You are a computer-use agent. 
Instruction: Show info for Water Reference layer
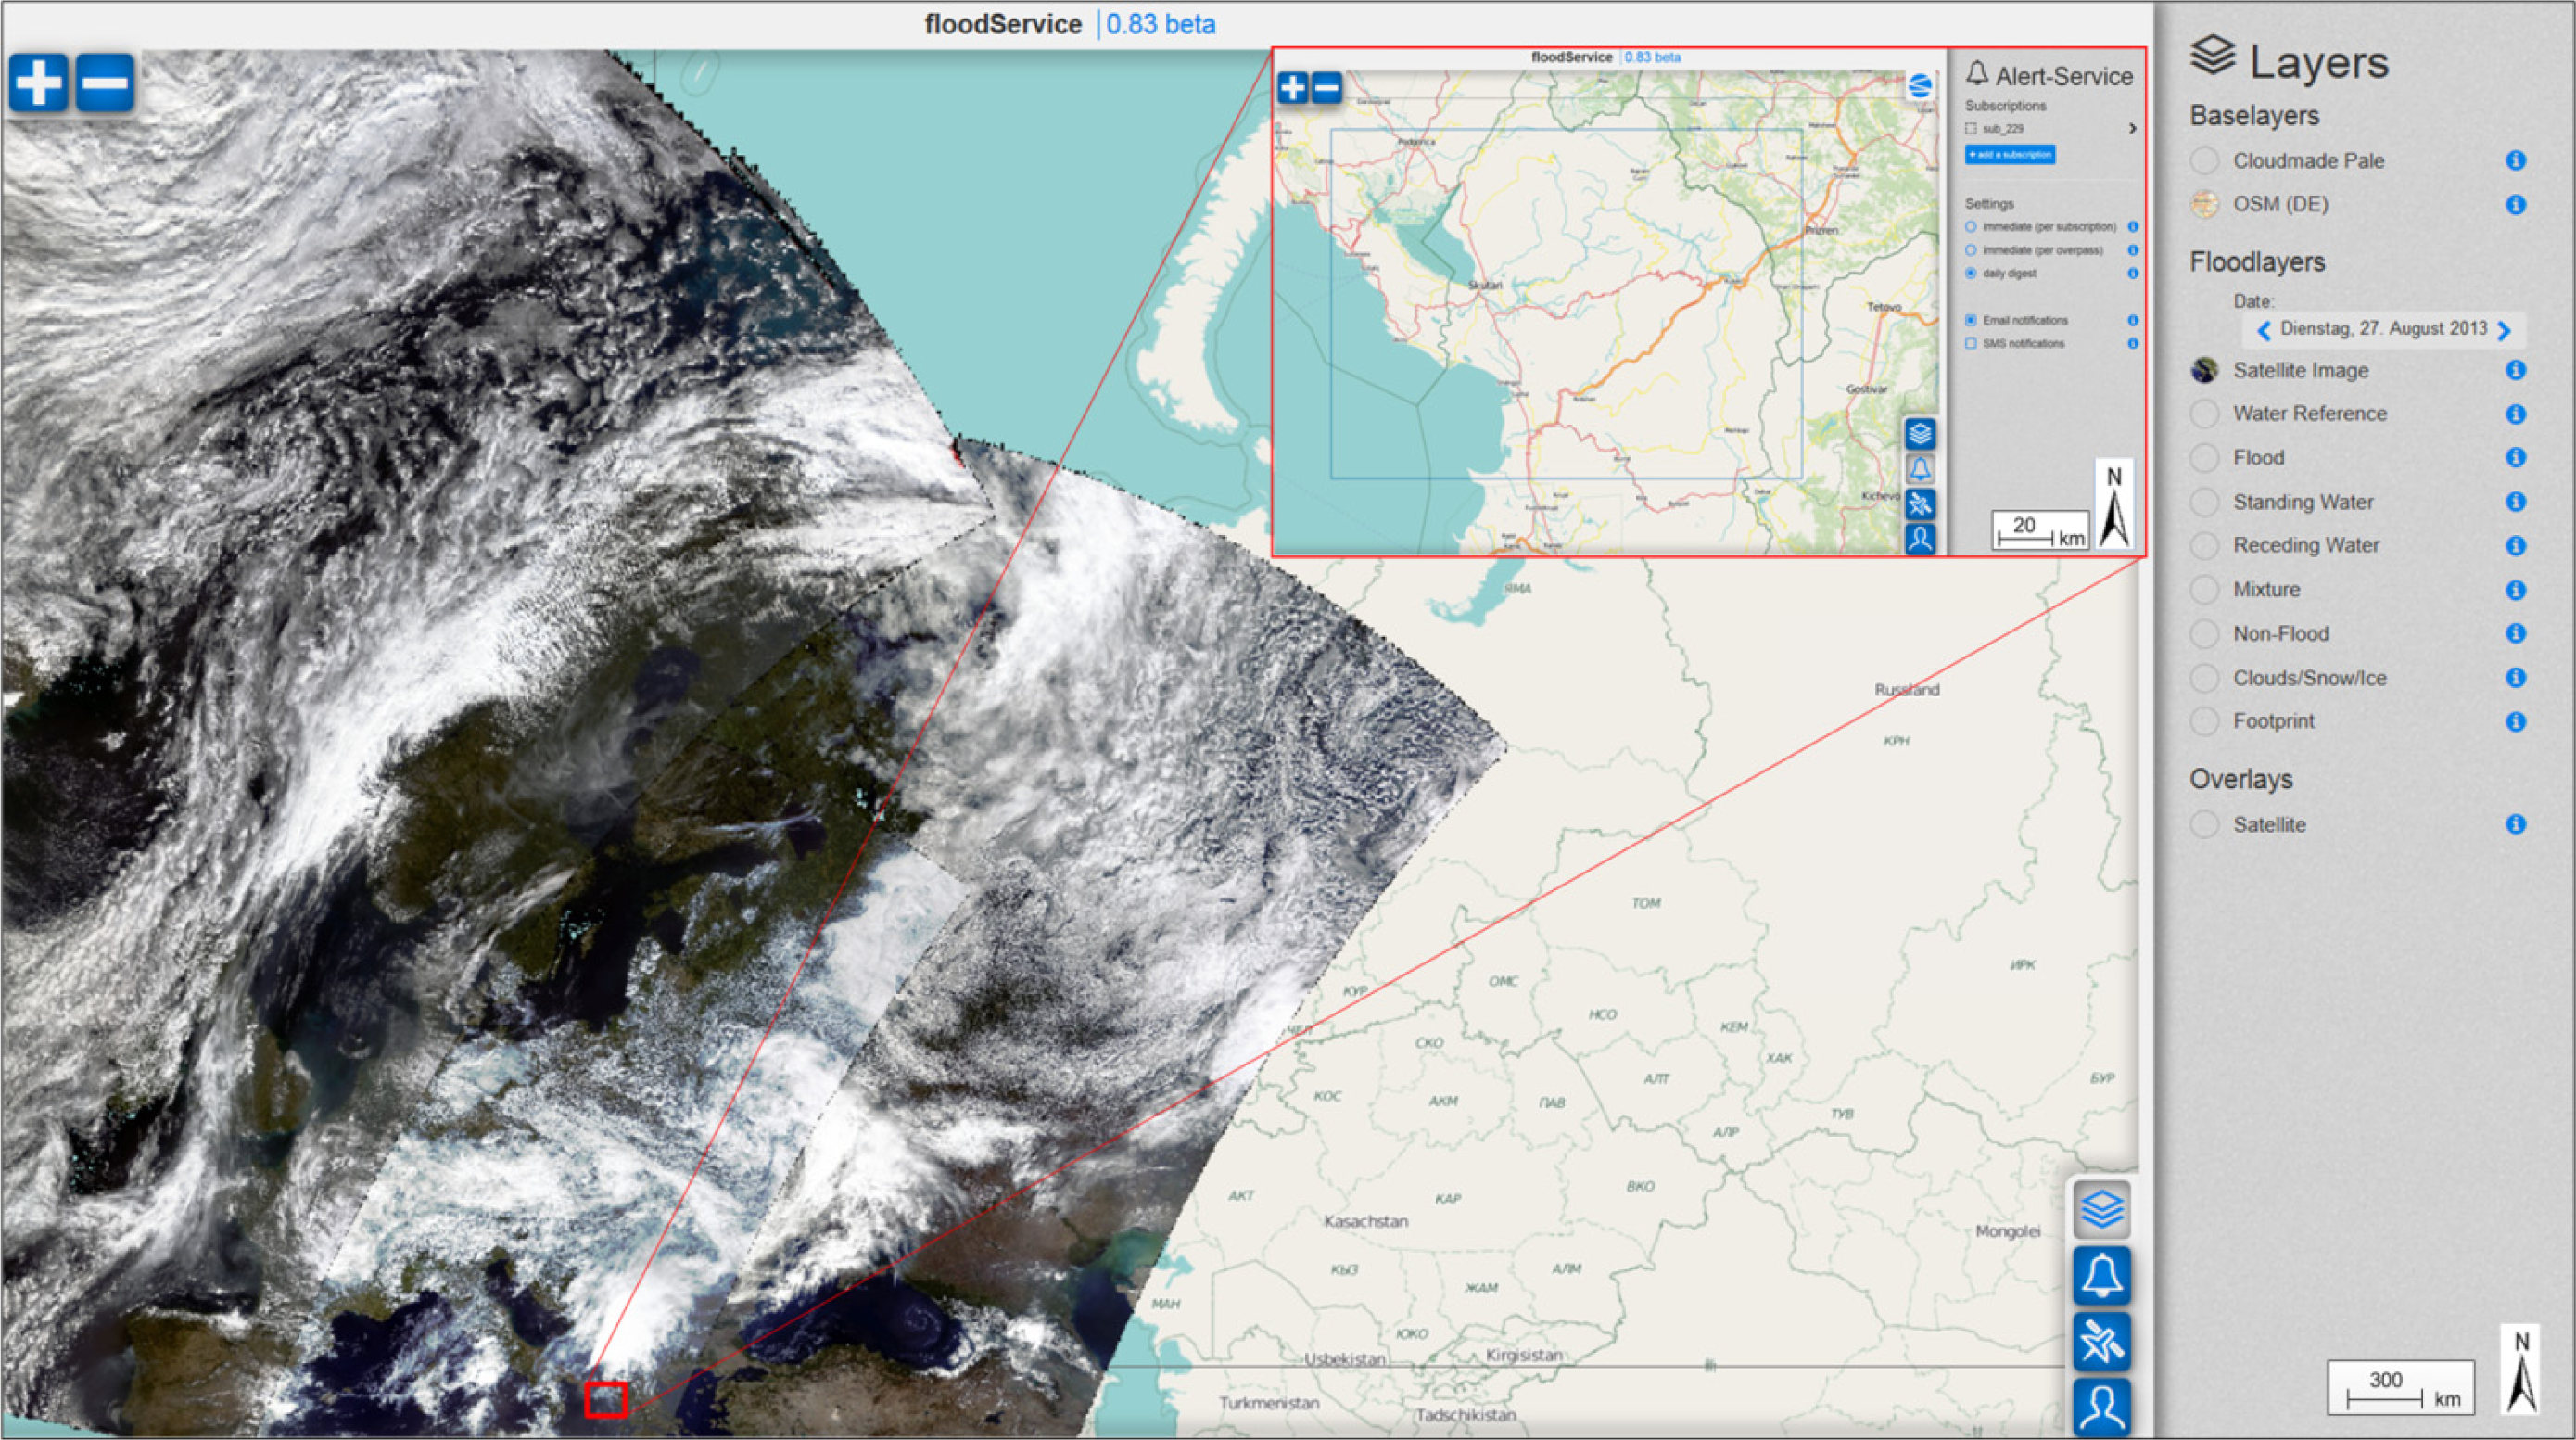[x=2516, y=414]
